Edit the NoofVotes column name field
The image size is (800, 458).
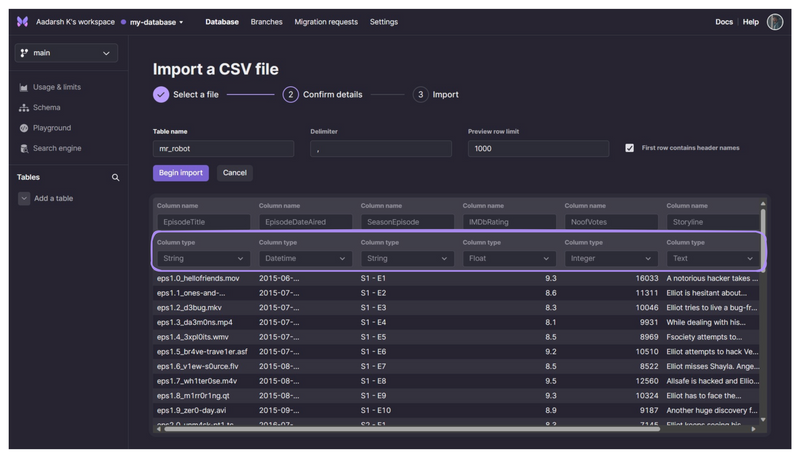tap(611, 222)
